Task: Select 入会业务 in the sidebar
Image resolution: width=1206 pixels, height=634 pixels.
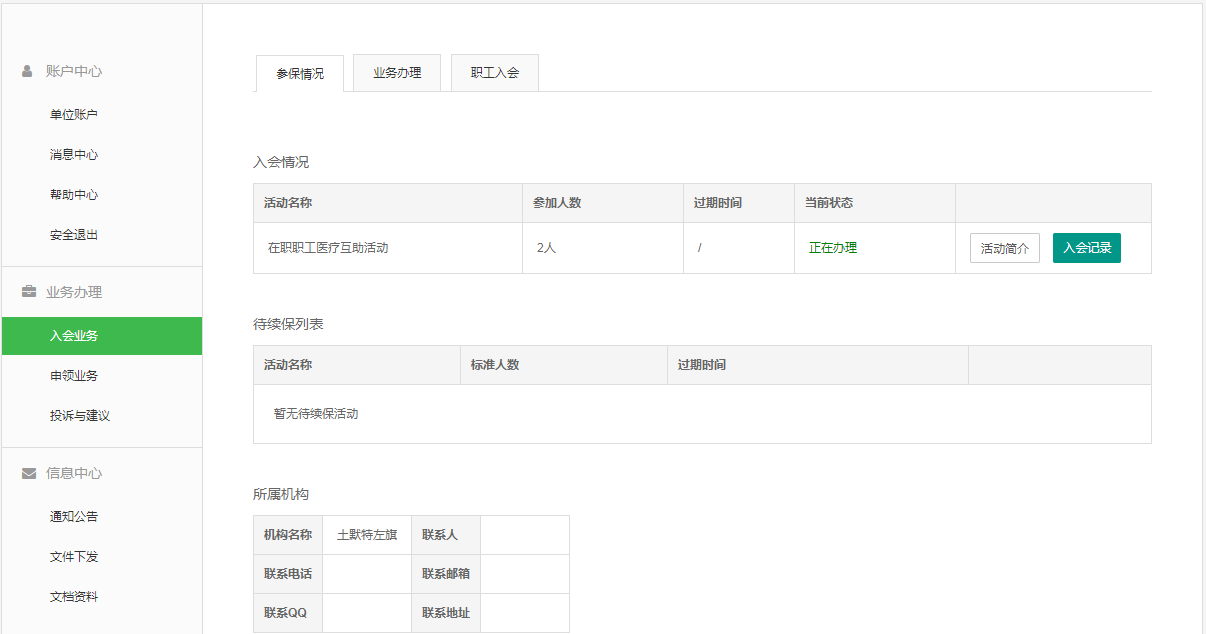Action: [74, 336]
